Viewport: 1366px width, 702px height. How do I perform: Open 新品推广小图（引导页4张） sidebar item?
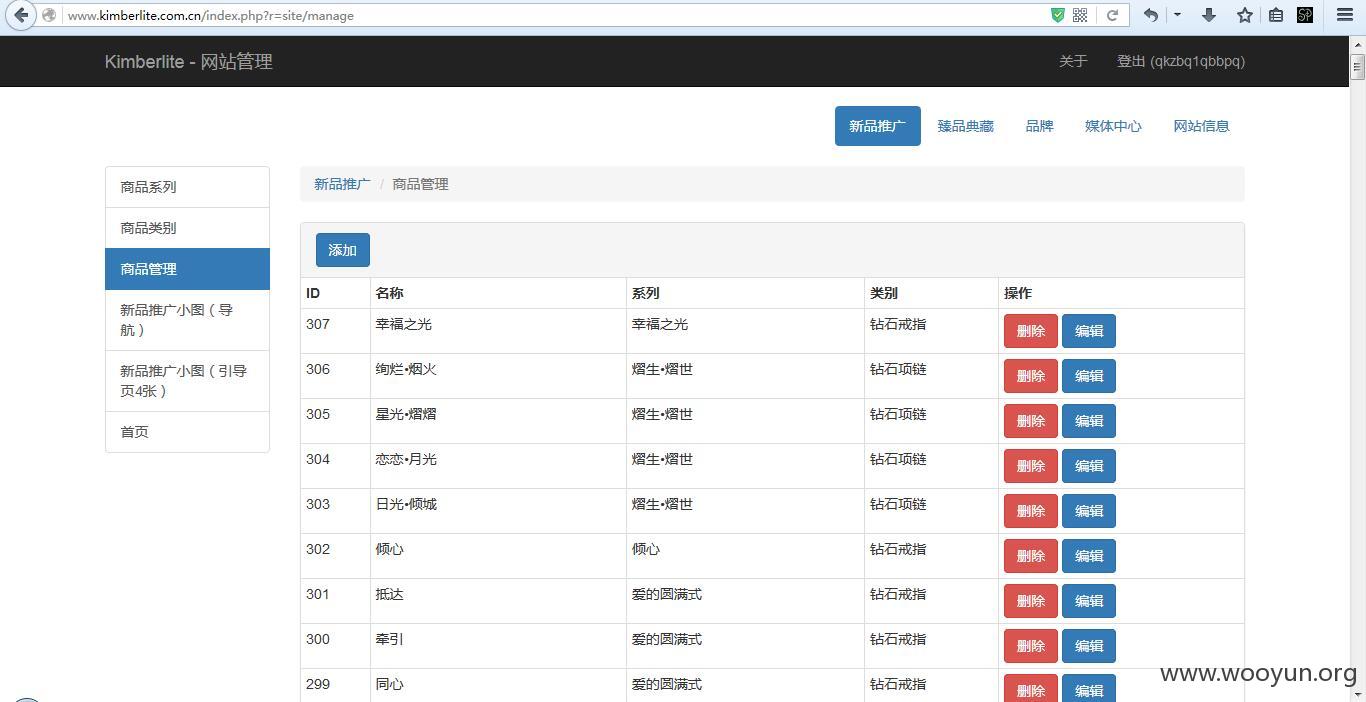187,381
